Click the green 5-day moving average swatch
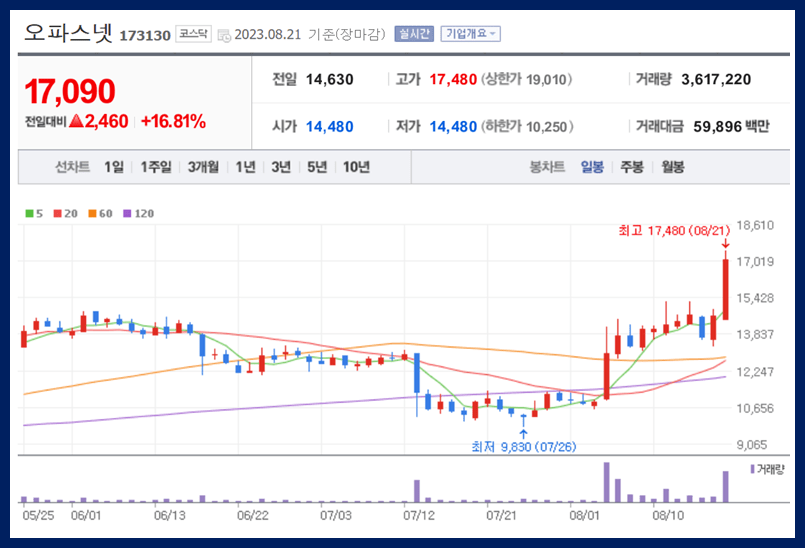805x548 pixels. 29,214
